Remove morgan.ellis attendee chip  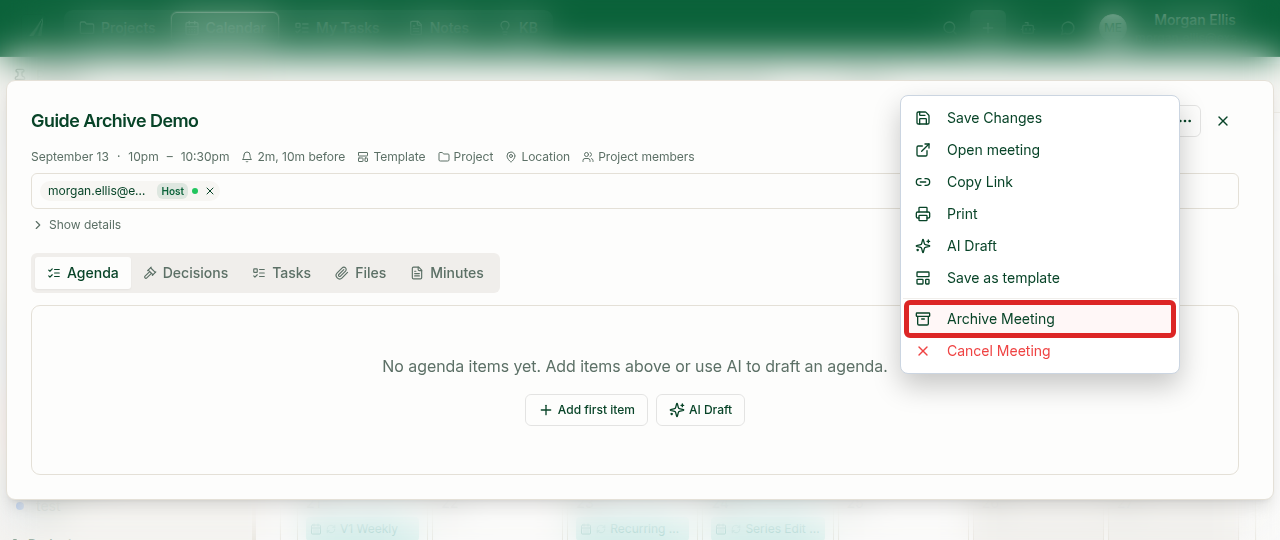click(210, 191)
